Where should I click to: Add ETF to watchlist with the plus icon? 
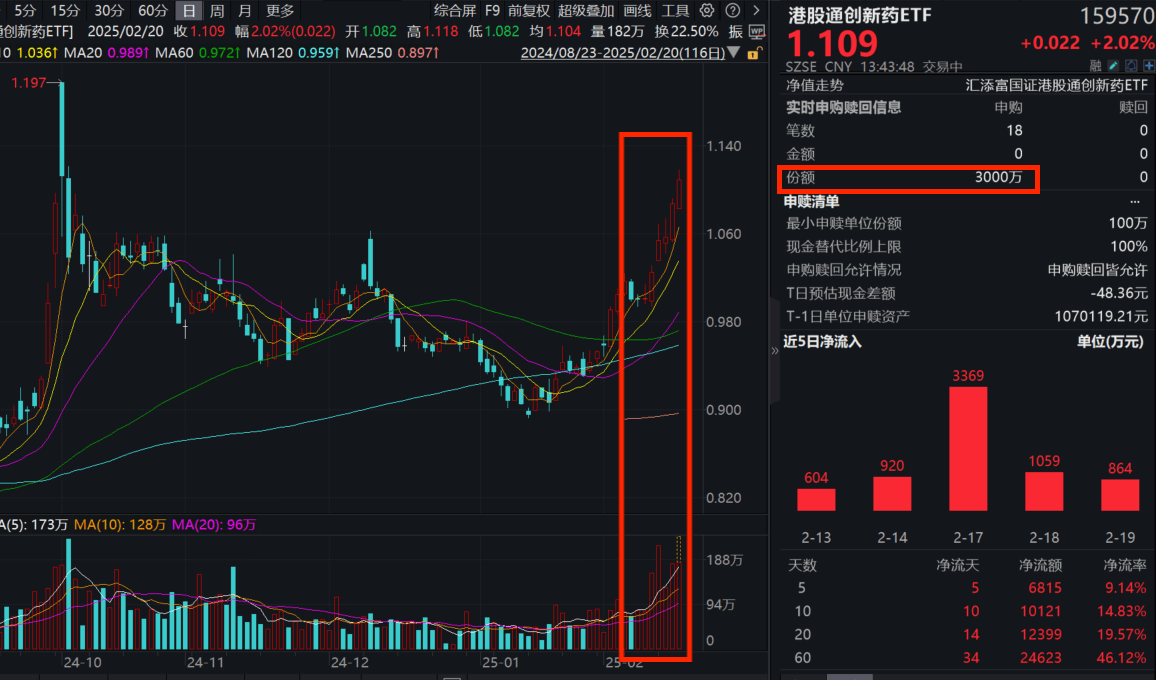[x=1147, y=65]
